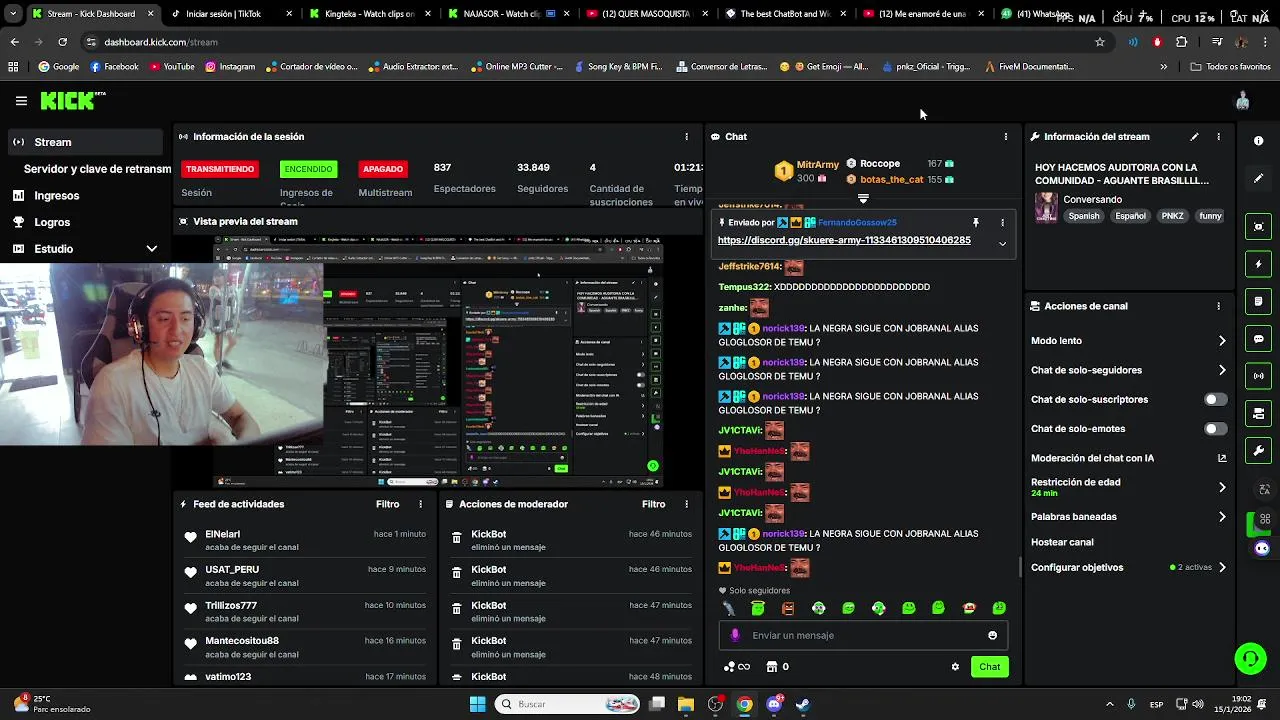
Task: Open stream information three-dot menu
Action: 1218,136
